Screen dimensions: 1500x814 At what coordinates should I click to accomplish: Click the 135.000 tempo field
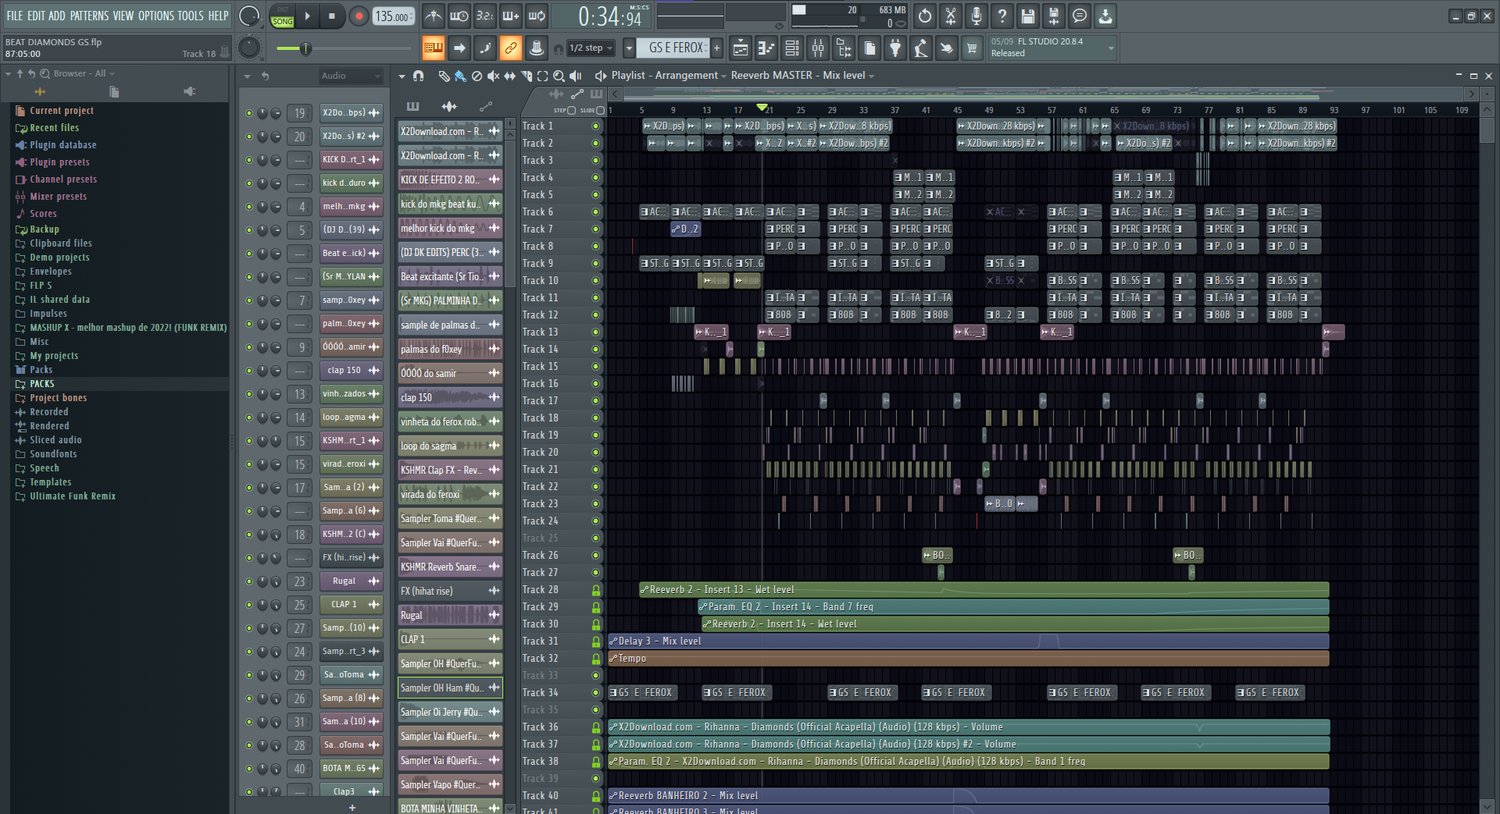tap(393, 16)
